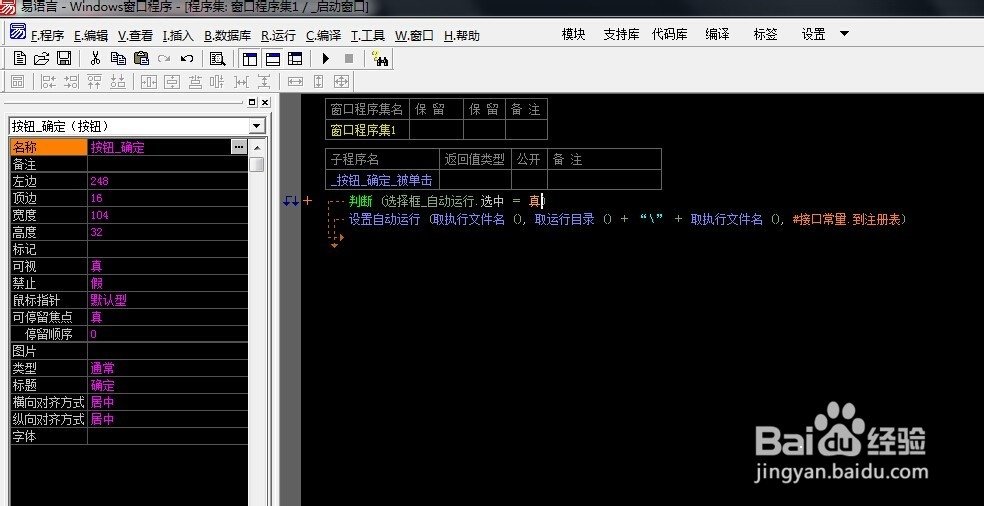Viewport: 984px width, 506px height.
Task: Open the E.编辑 menu
Action: (x=90, y=36)
